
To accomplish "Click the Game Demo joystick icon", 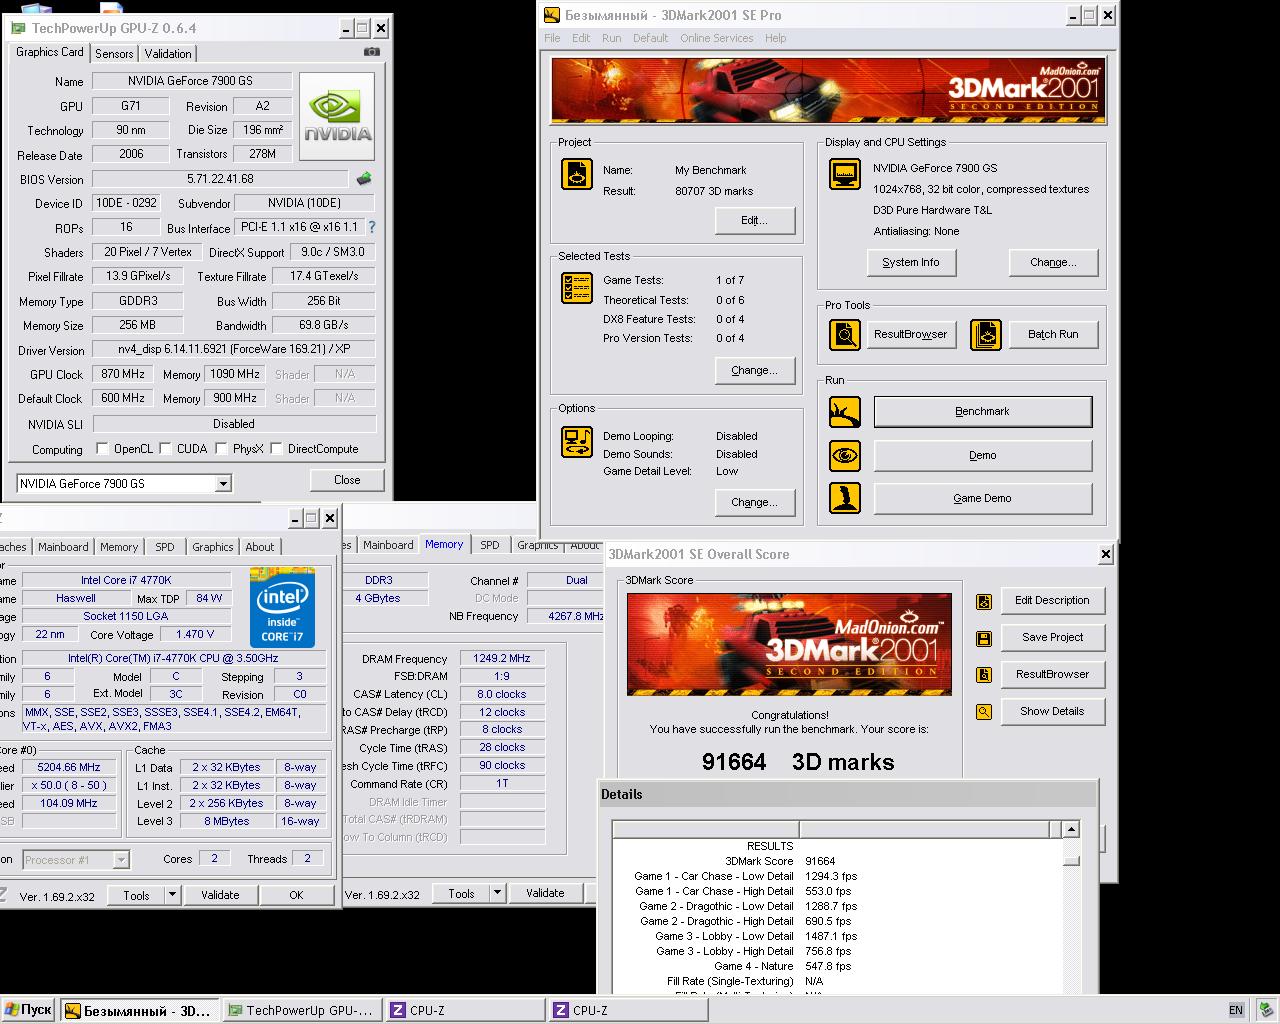I will (x=845, y=498).
